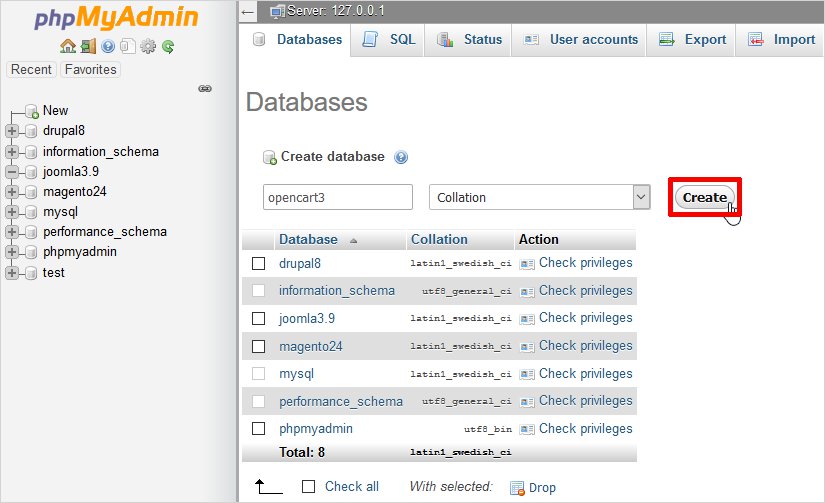
Task: Select the magento24 row checkbox
Action: [259, 346]
